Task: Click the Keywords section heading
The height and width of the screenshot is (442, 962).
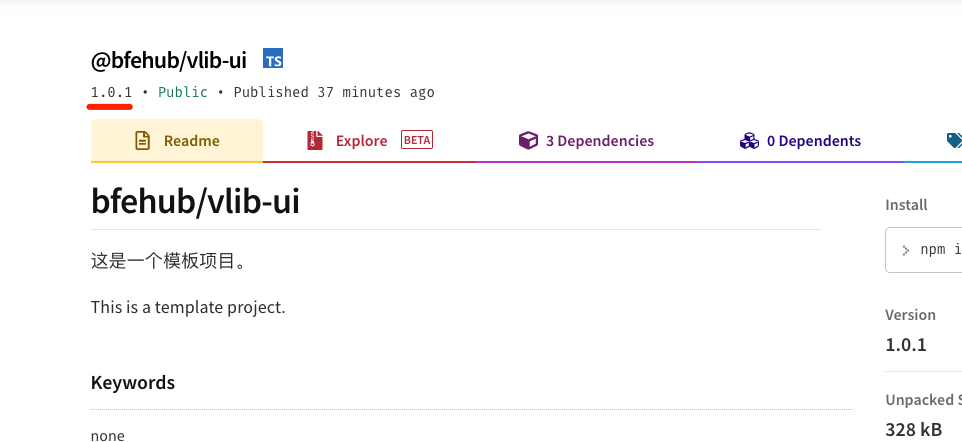Action: click(133, 382)
